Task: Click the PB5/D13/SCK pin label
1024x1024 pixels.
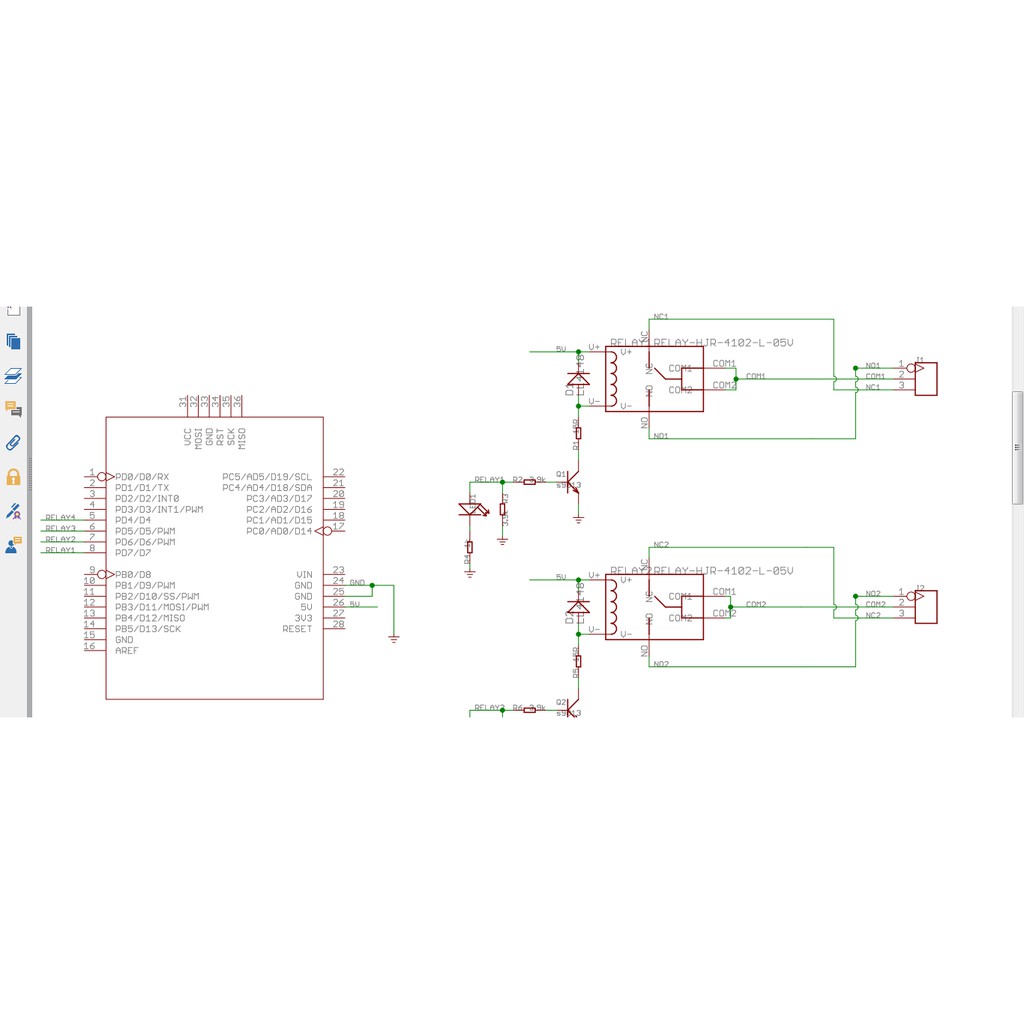Action: [148, 629]
